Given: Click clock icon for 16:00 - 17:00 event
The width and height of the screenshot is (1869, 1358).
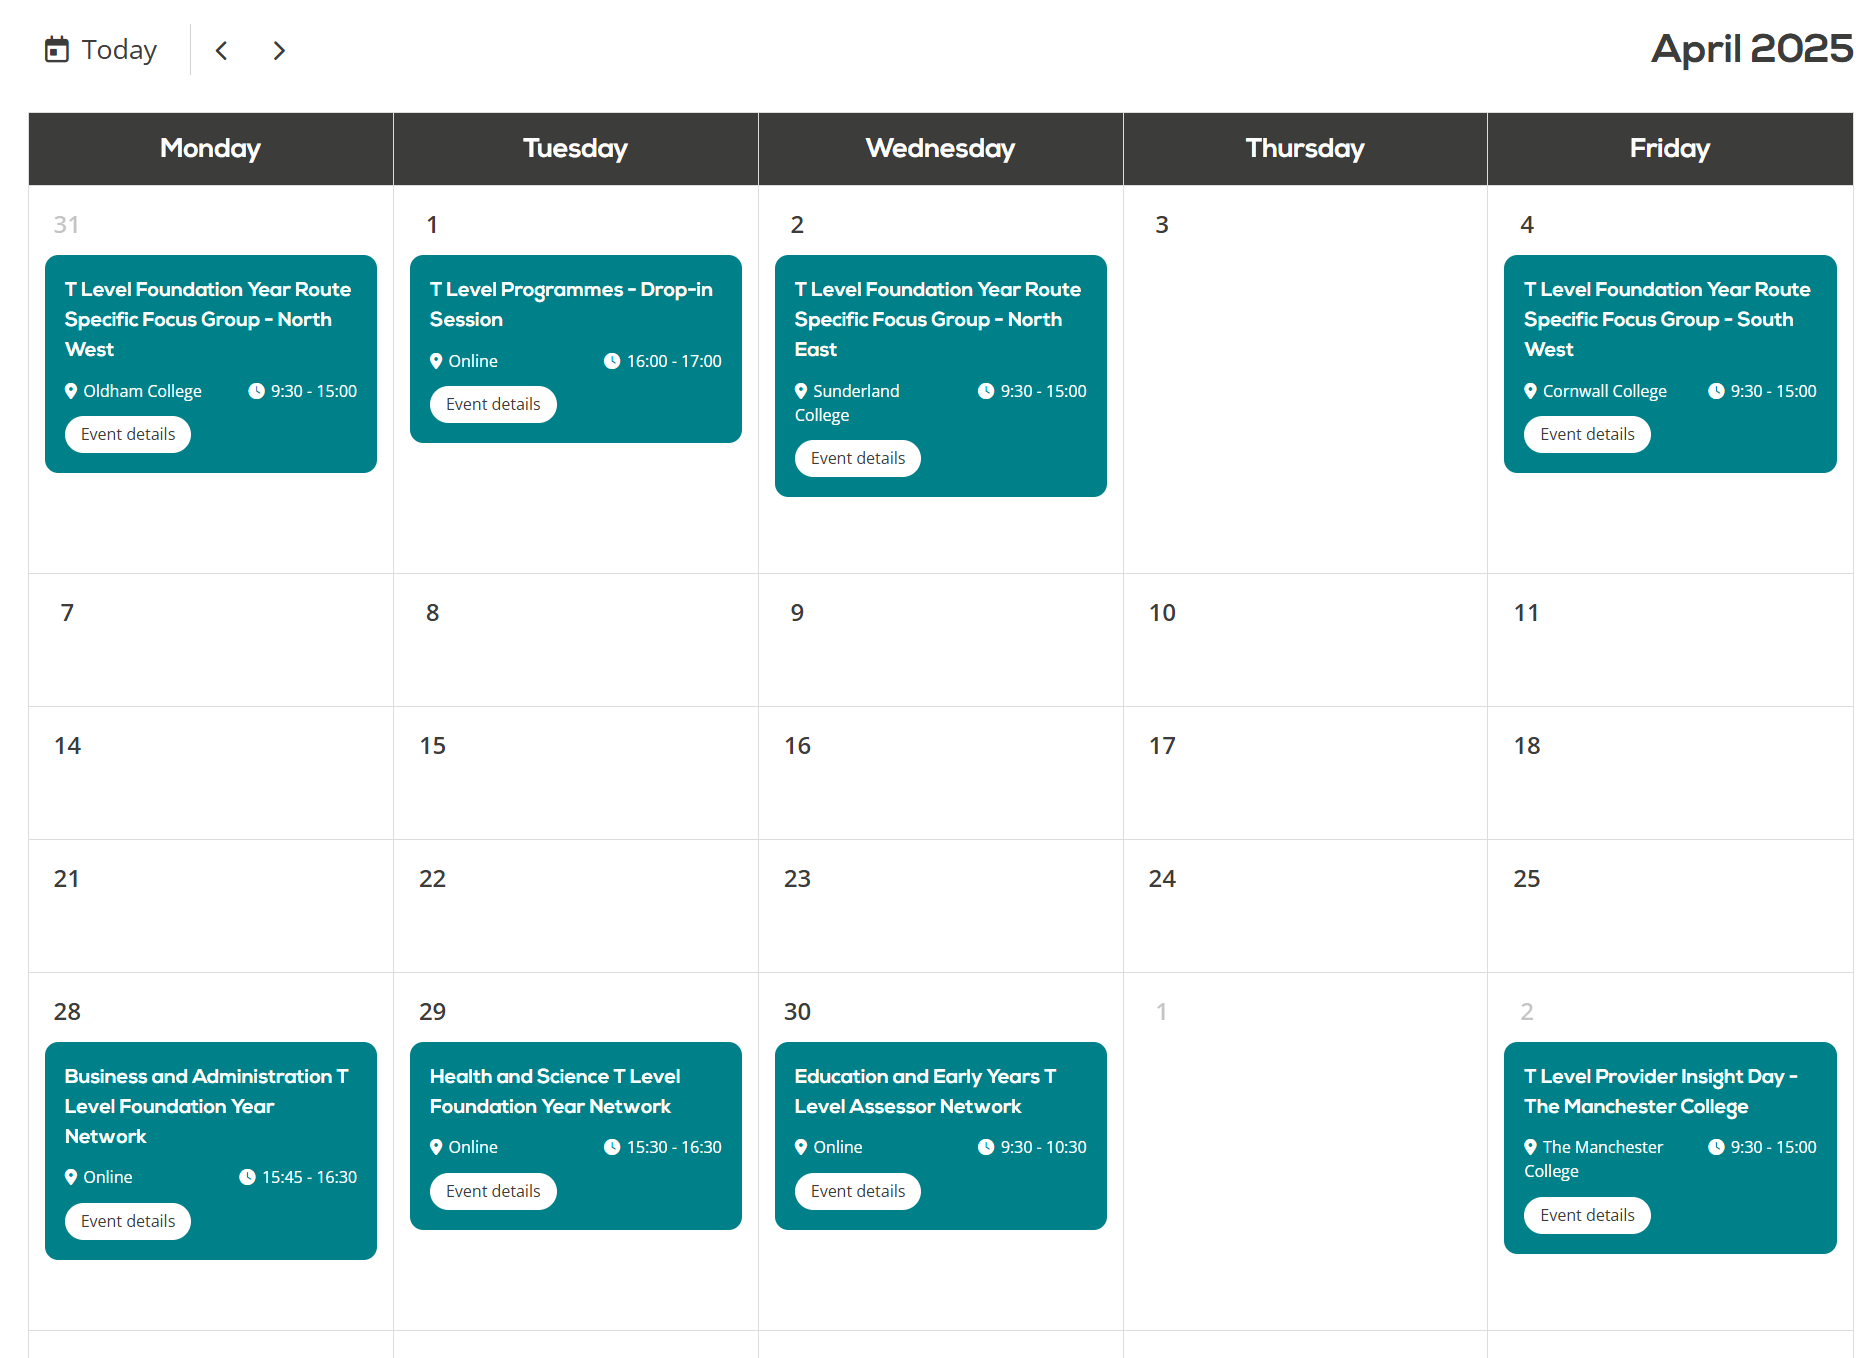Looking at the screenshot, I should pos(612,361).
